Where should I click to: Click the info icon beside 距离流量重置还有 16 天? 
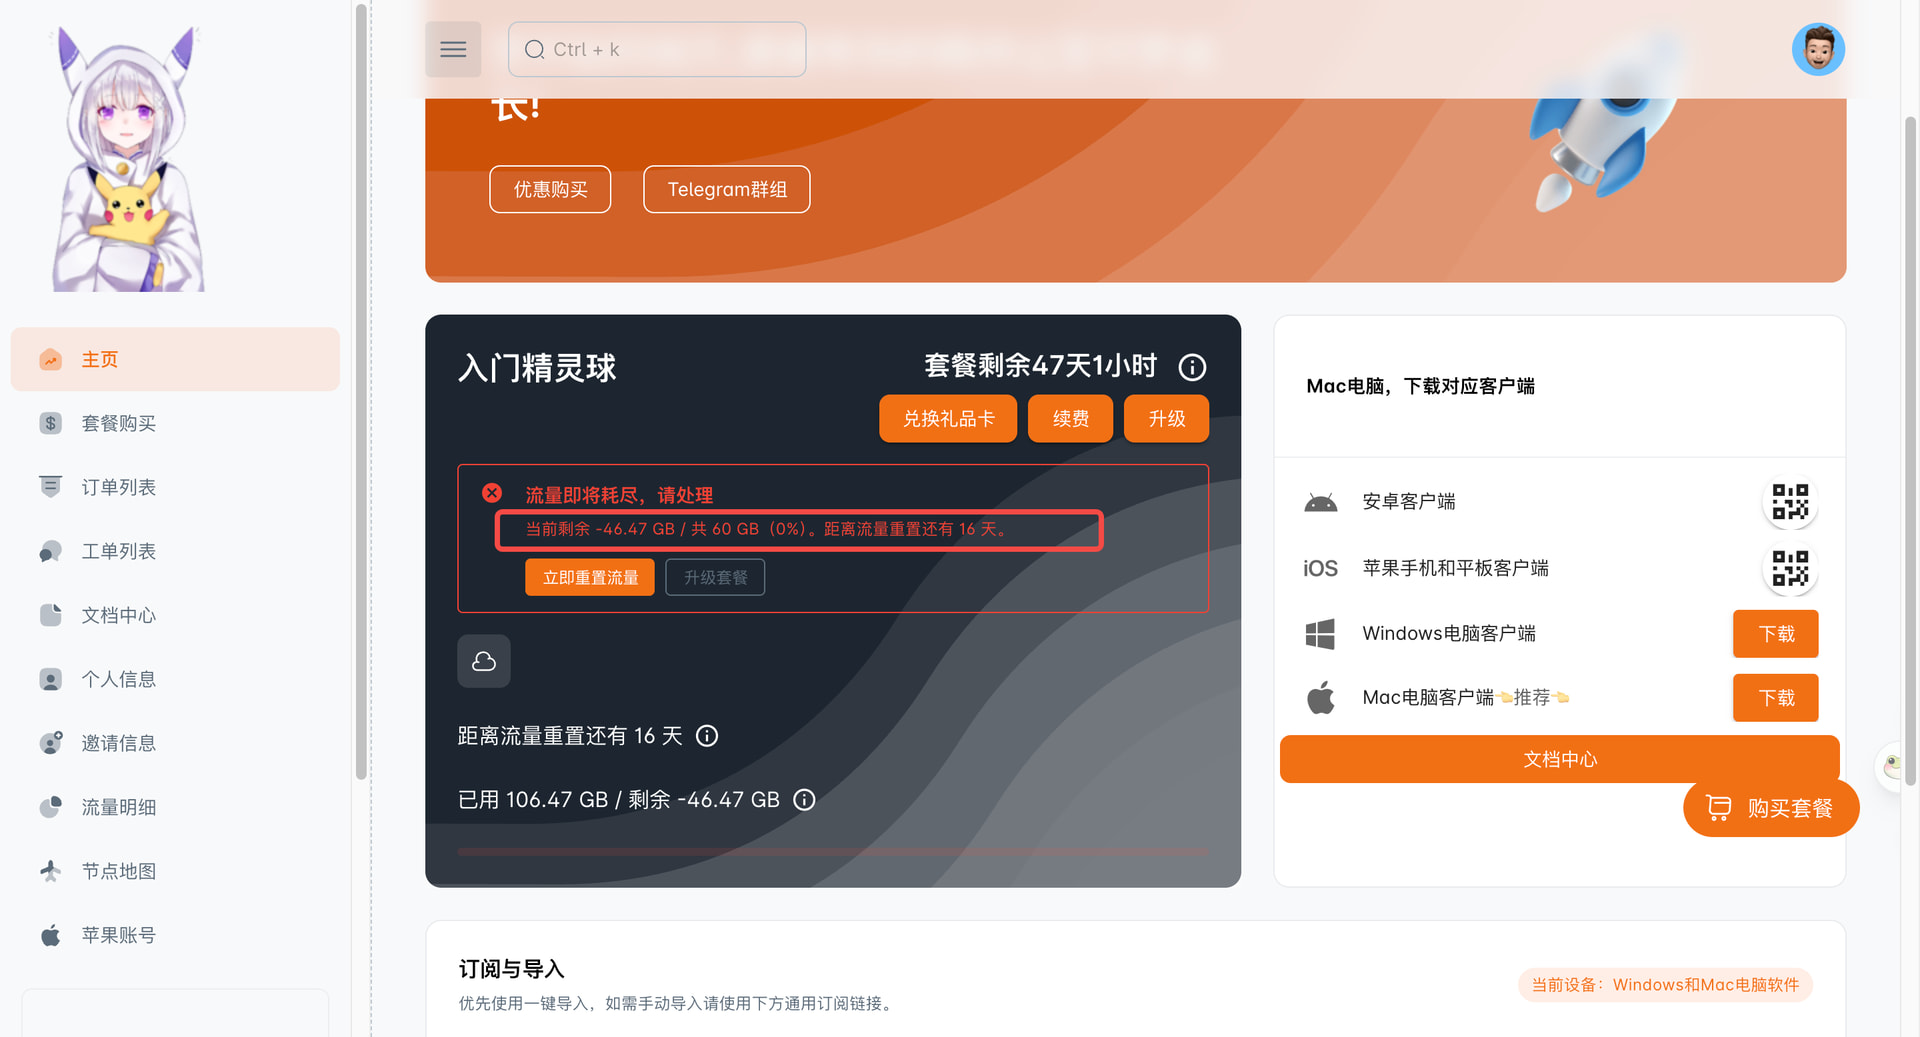pyautogui.click(x=707, y=736)
